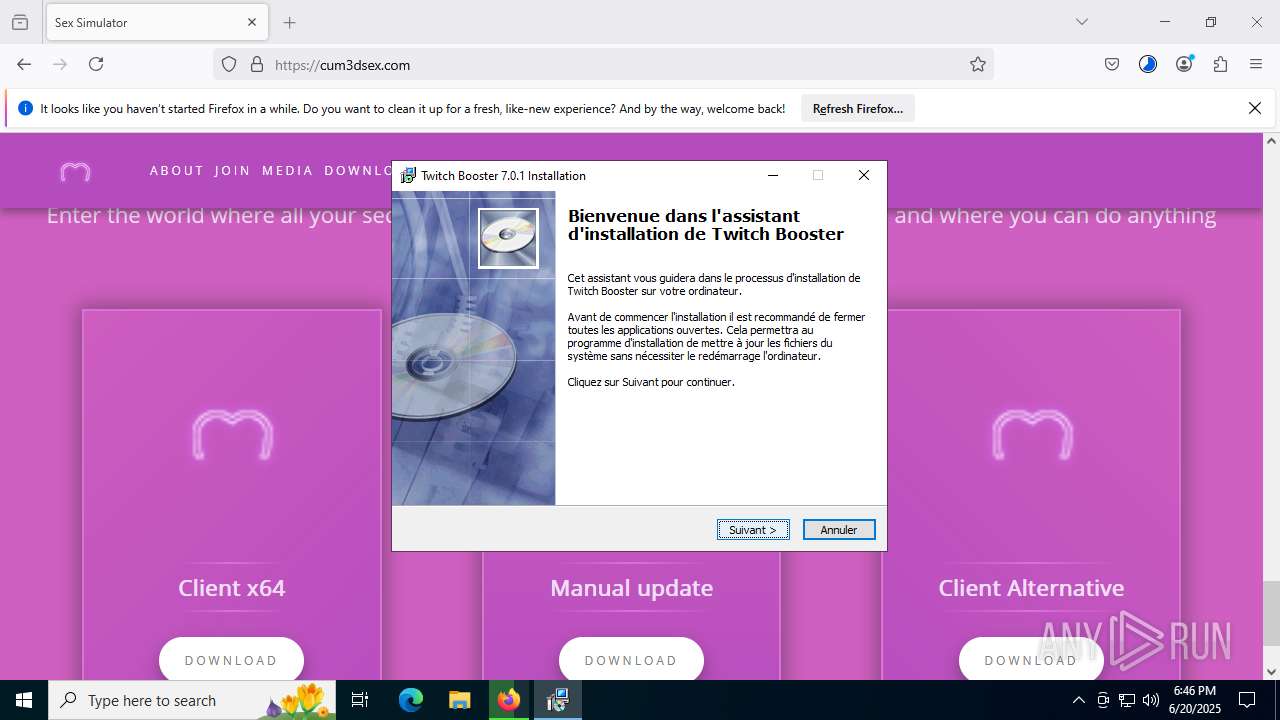Open Task View from taskbar

tap(360, 700)
